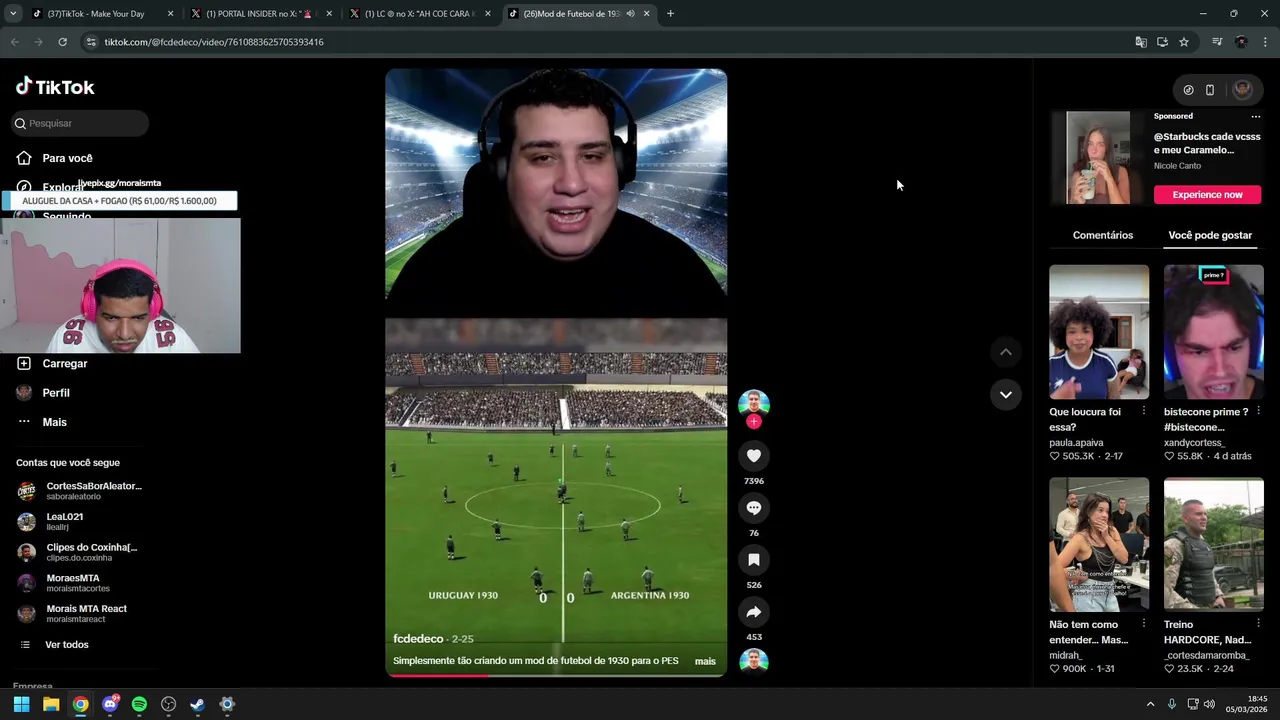Open the Clipes do Coxinha followed account
This screenshot has width=1280, height=720.
79,552
